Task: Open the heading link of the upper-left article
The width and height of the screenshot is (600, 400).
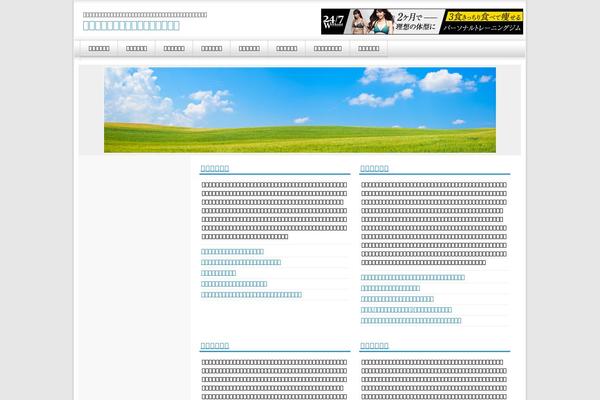Action: click(x=215, y=168)
